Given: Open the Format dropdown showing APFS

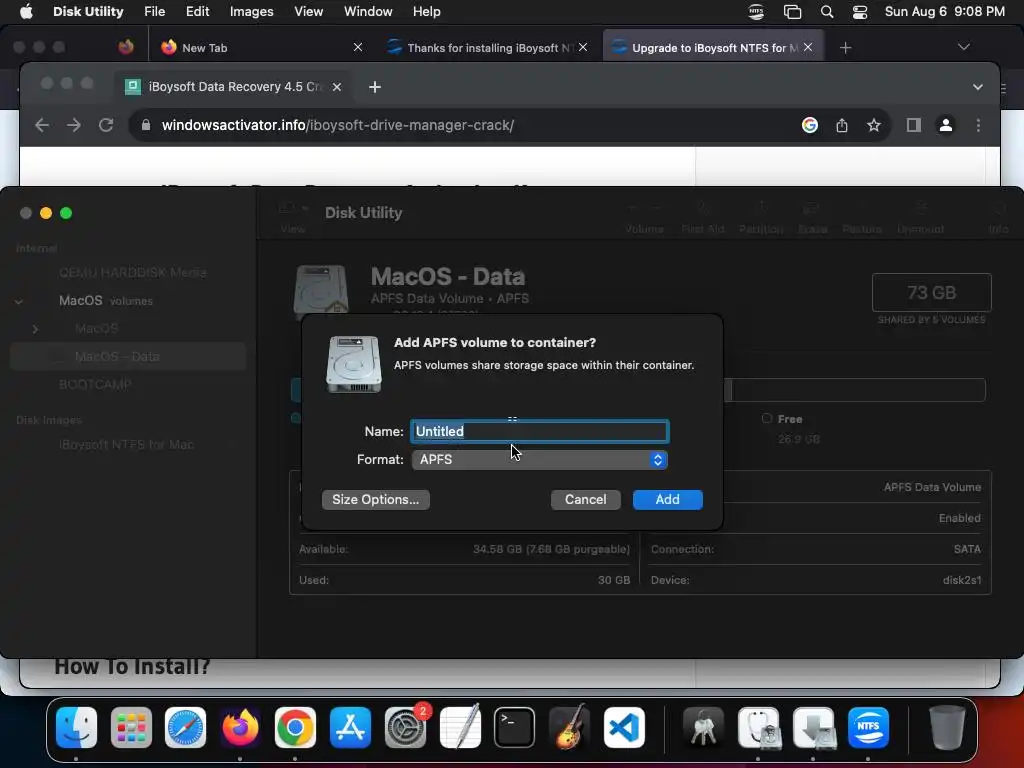Looking at the screenshot, I should (x=539, y=460).
